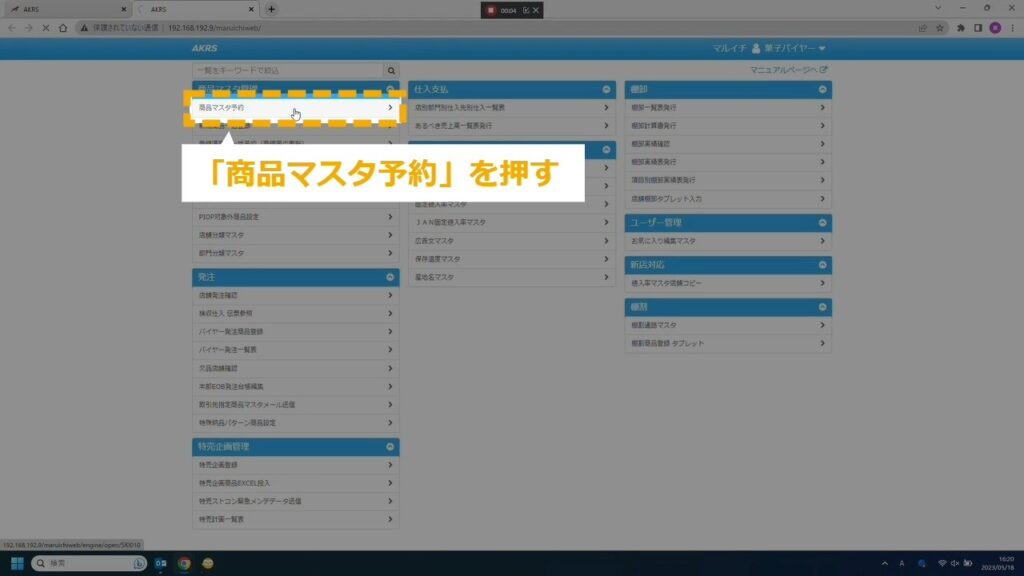Stop page loading with the X button
Screen dimensions: 1024x576
pyautogui.click(x=45, y=28)
